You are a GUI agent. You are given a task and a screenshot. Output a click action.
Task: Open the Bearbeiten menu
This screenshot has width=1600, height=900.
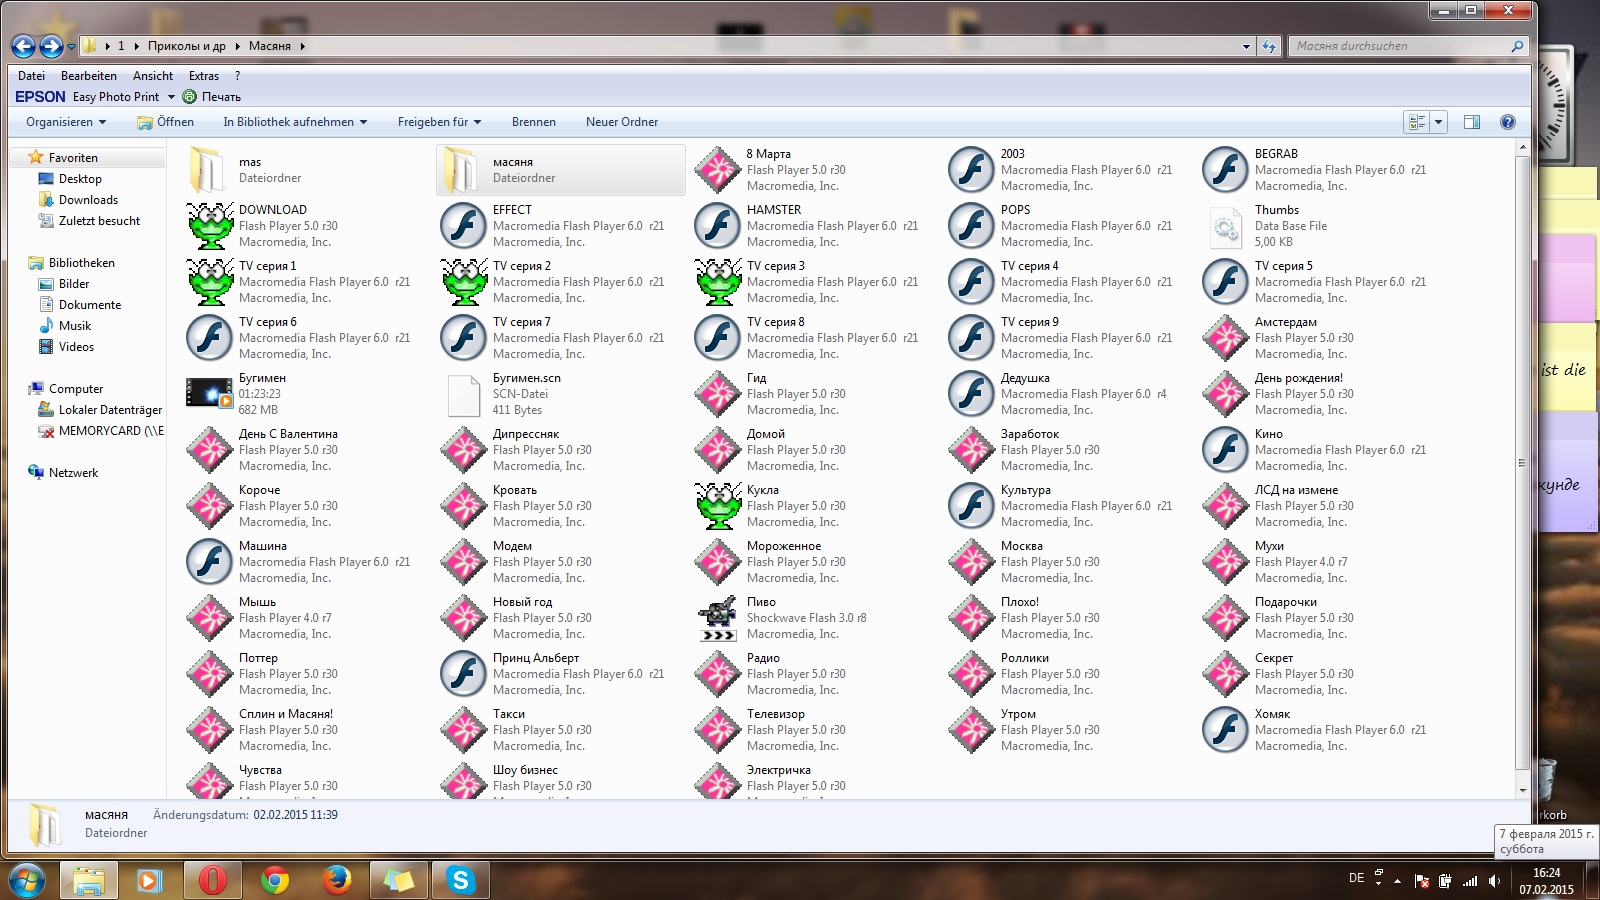coord(89,76)
